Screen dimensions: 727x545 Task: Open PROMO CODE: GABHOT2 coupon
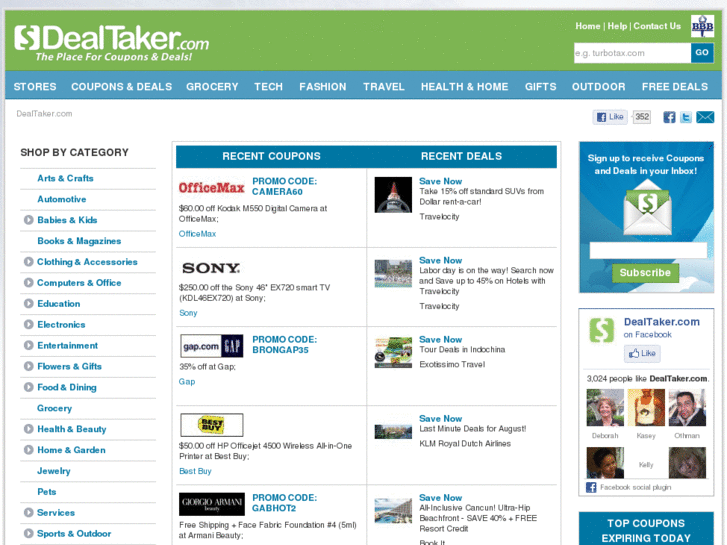[285, 503]
